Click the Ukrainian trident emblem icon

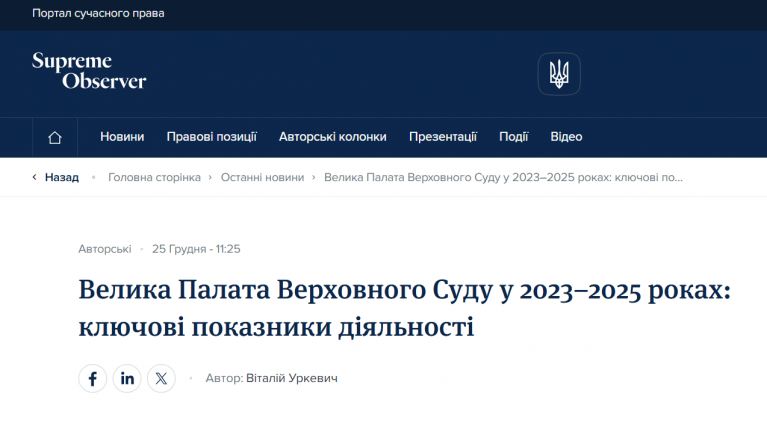click(x=558, y=73)
